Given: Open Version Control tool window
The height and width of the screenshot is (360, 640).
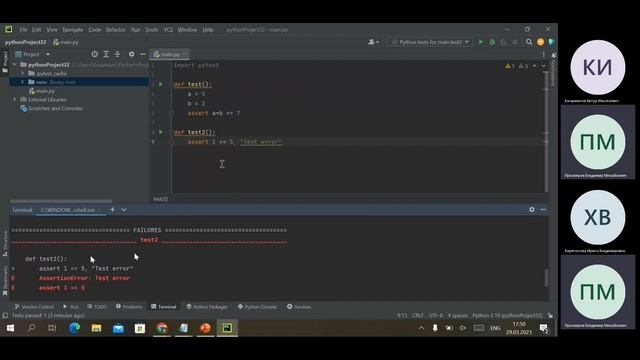Looking at the screenshot, I should coord(34,307).
